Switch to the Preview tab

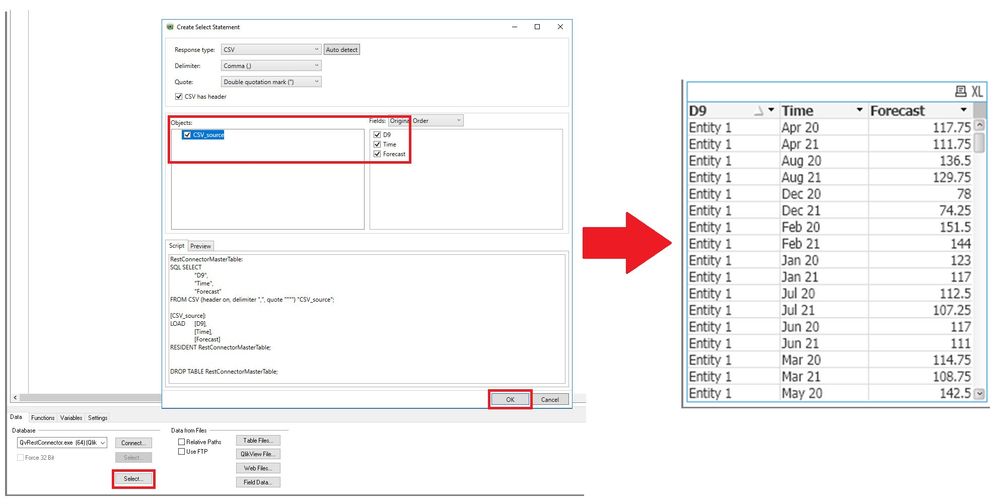point(200,246)
